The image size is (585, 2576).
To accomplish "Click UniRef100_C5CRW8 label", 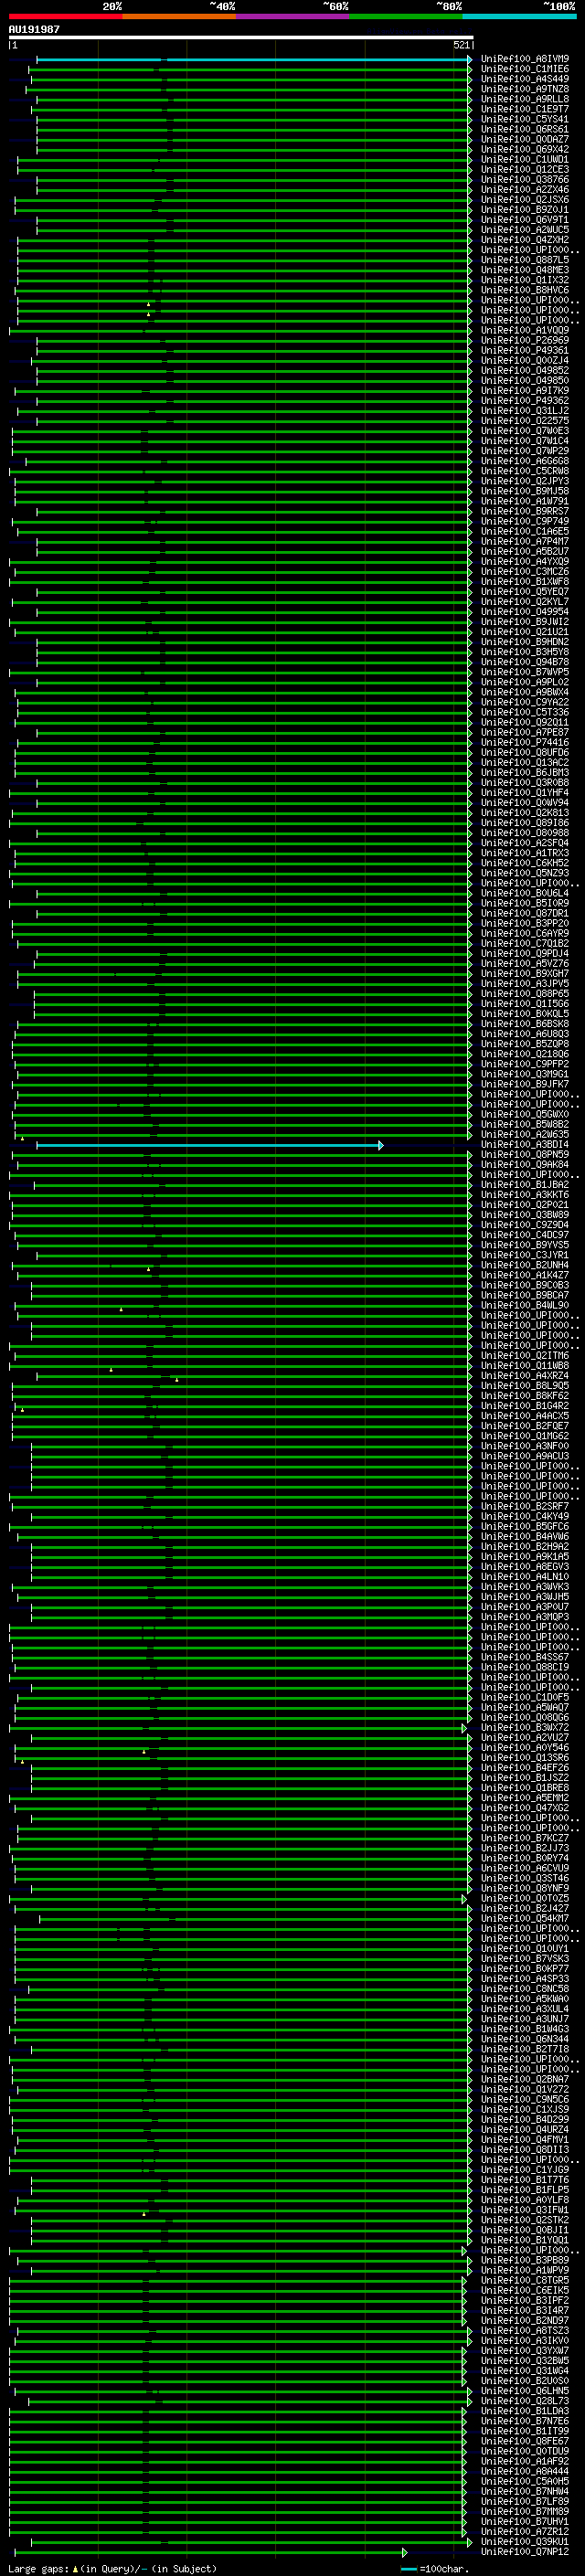I will pyautogui.click(x=524, y=471).
